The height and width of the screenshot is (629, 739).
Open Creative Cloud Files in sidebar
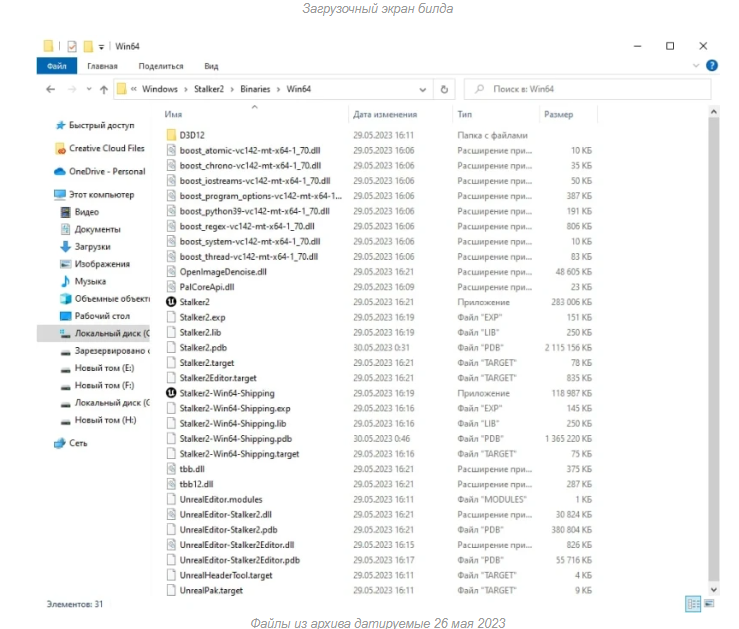[107, 148]
